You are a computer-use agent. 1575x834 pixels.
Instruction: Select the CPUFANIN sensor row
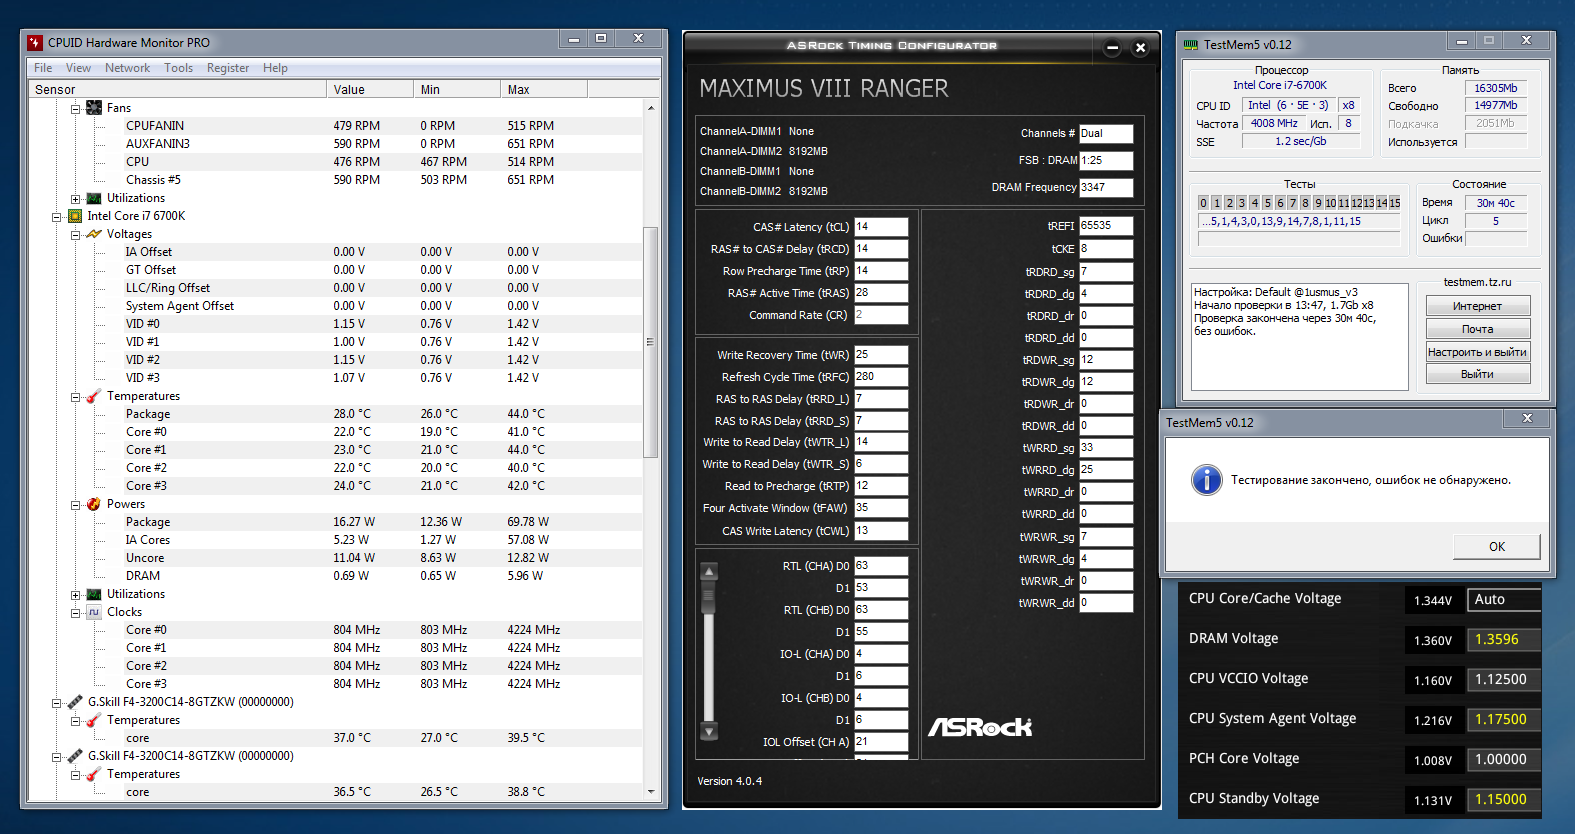coord(335,126)
